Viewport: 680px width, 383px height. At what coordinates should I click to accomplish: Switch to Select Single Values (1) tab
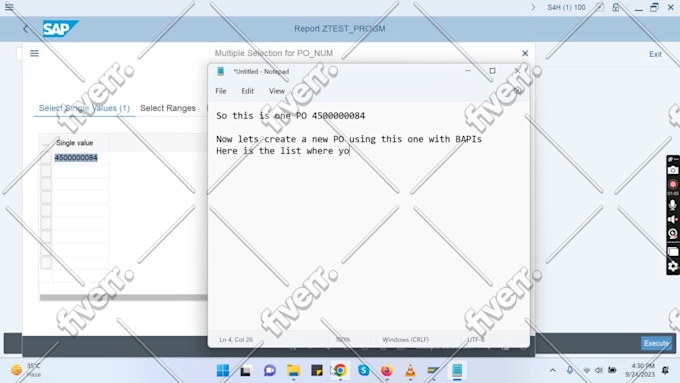(x=84, y=108)
